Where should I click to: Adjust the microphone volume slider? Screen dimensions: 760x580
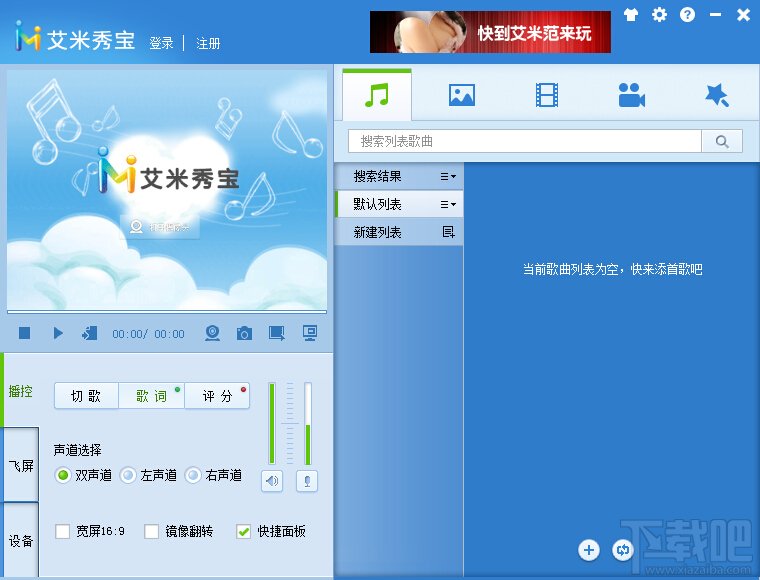tap(308, 423)
